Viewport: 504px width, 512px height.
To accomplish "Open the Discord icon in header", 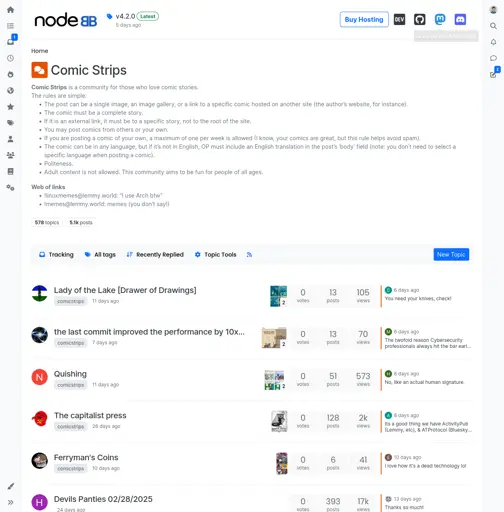I will 460,19.
